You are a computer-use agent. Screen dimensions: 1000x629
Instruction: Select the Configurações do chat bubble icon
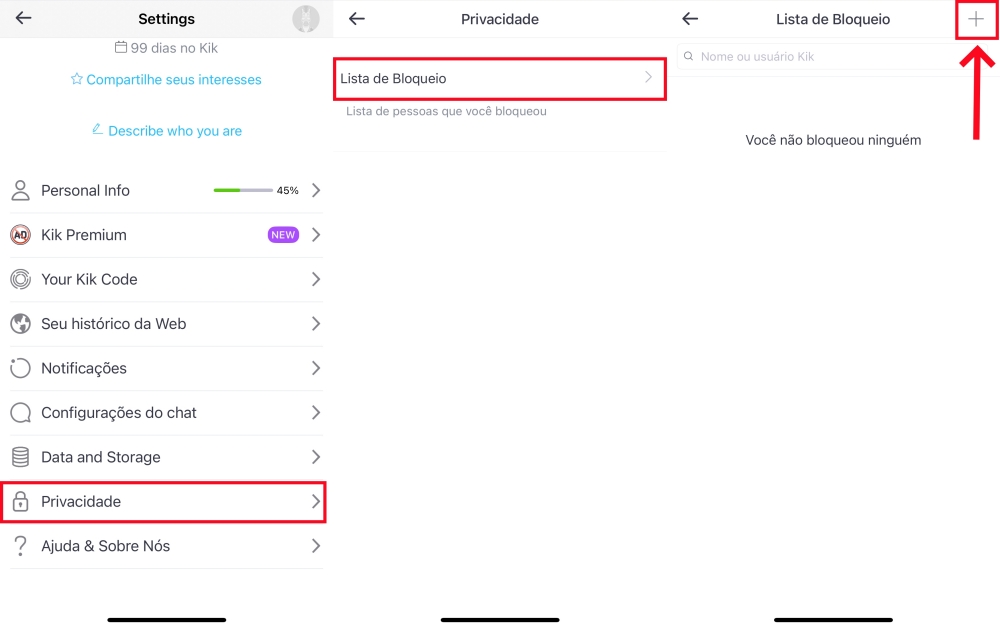click(x=21, y=413)
